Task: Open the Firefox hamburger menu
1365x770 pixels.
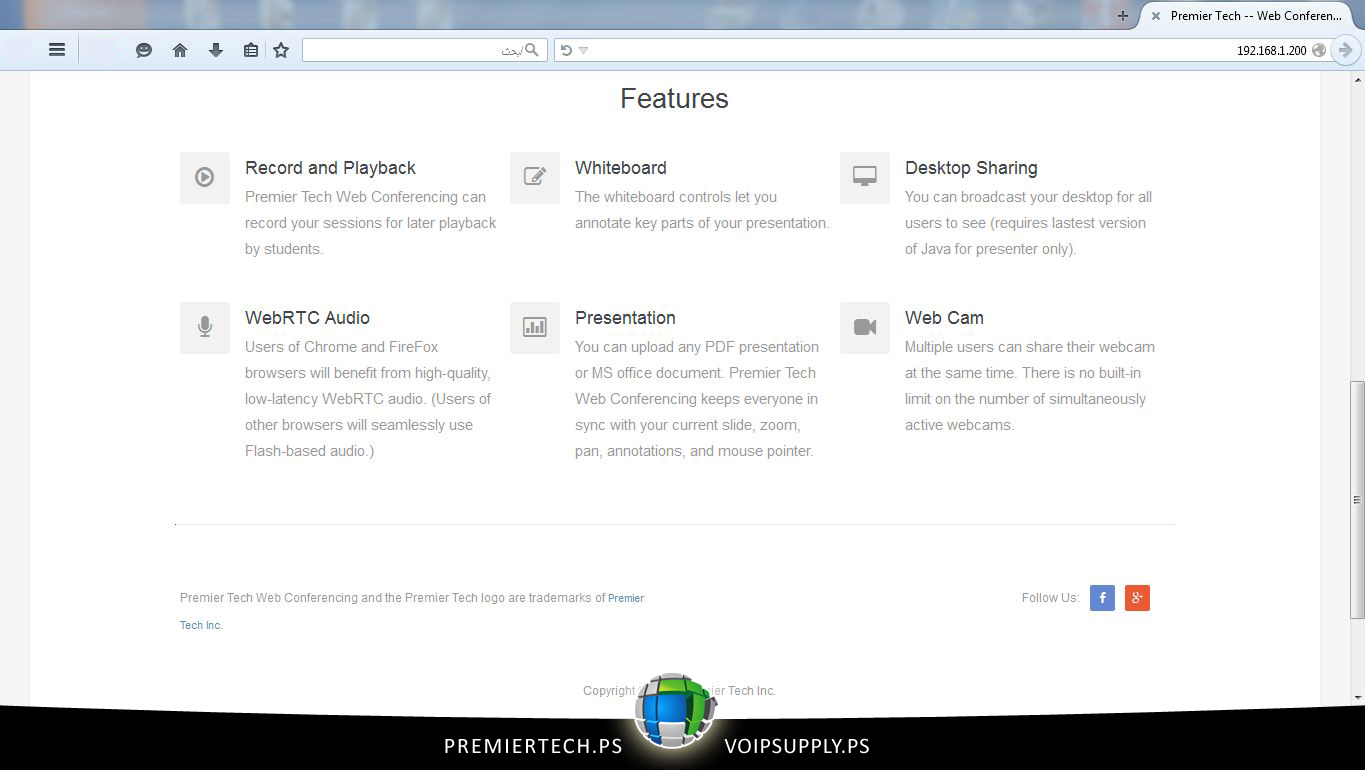Action: coord(57,50)
